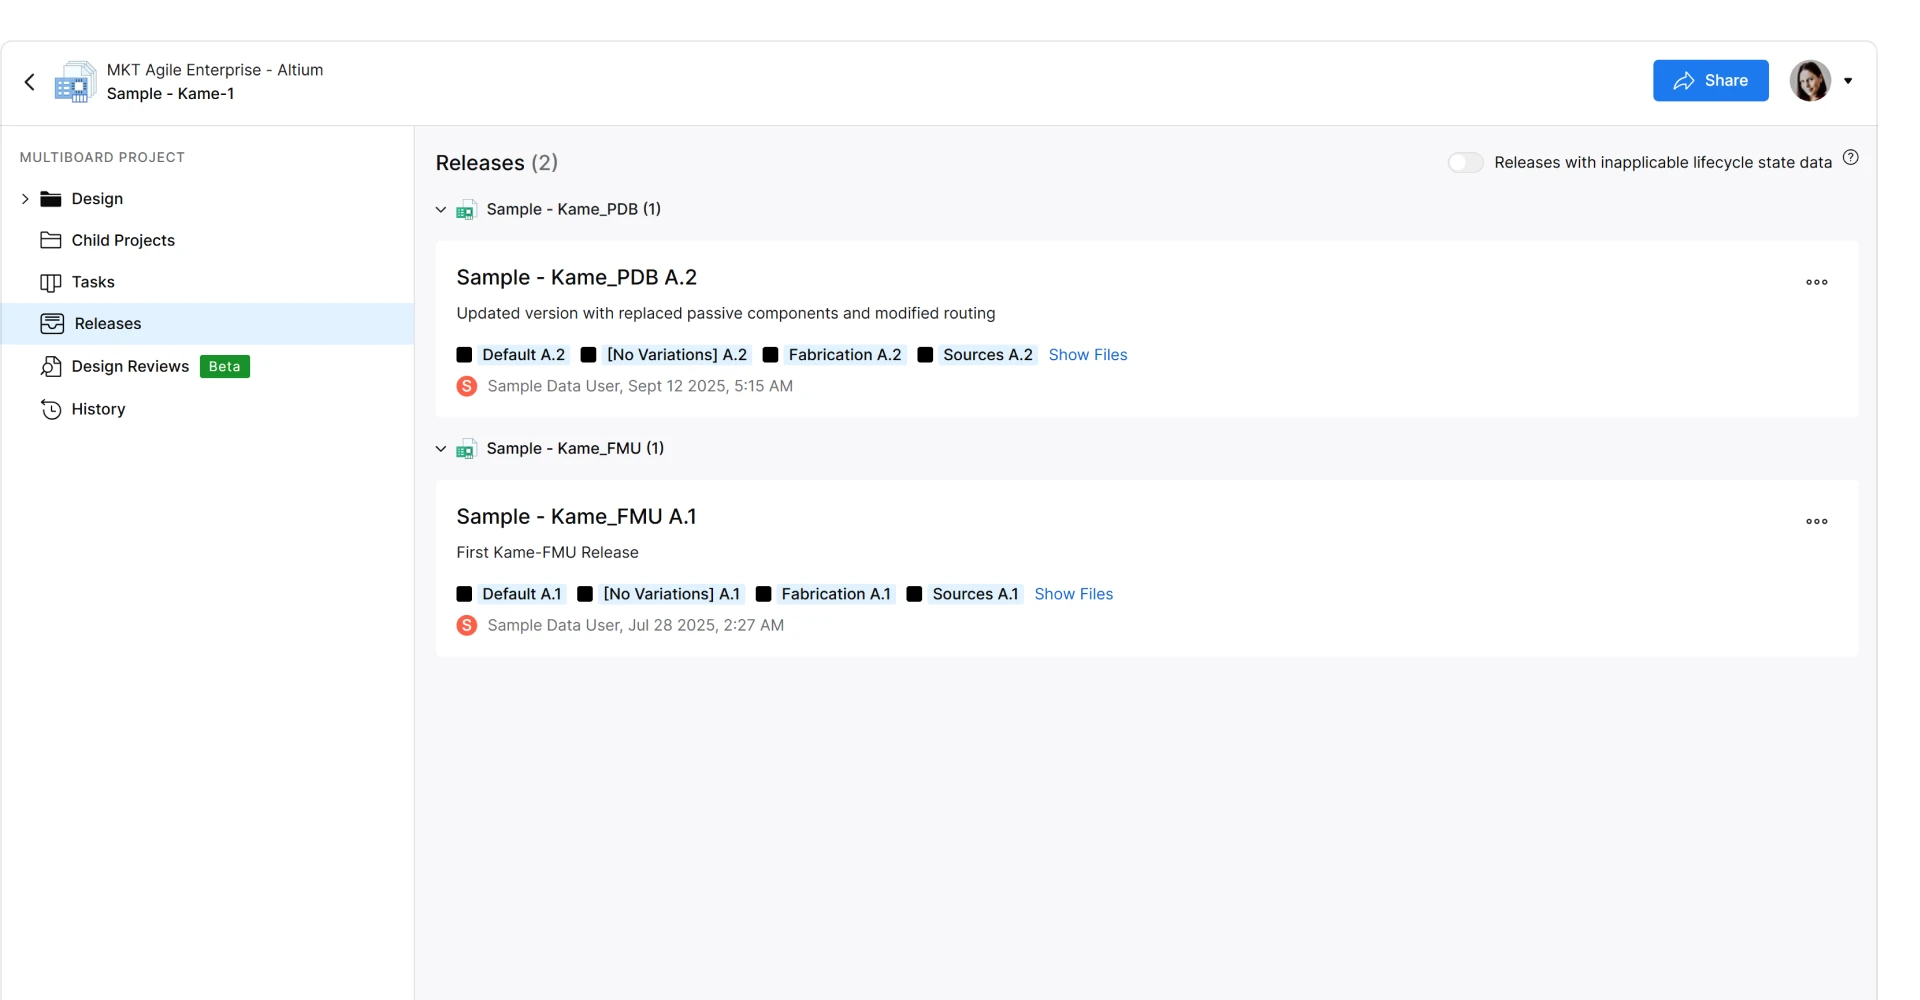Open the Child Projects section
The height and width of the screenshot is (1000, 1920).
pos(123,240)
